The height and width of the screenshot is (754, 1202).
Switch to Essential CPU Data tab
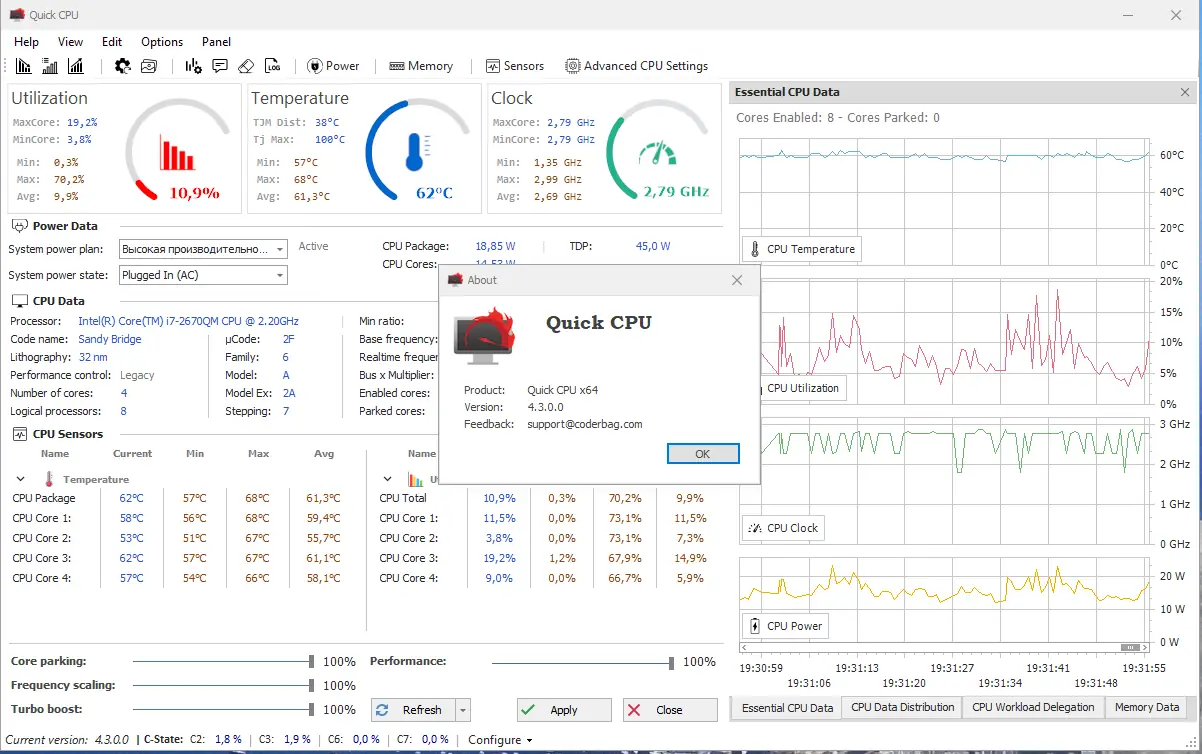tap(787, 708)
